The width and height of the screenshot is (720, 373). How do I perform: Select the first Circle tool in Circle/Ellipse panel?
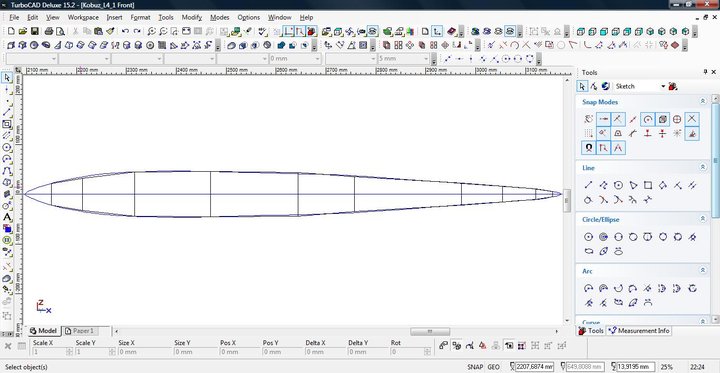588,237
